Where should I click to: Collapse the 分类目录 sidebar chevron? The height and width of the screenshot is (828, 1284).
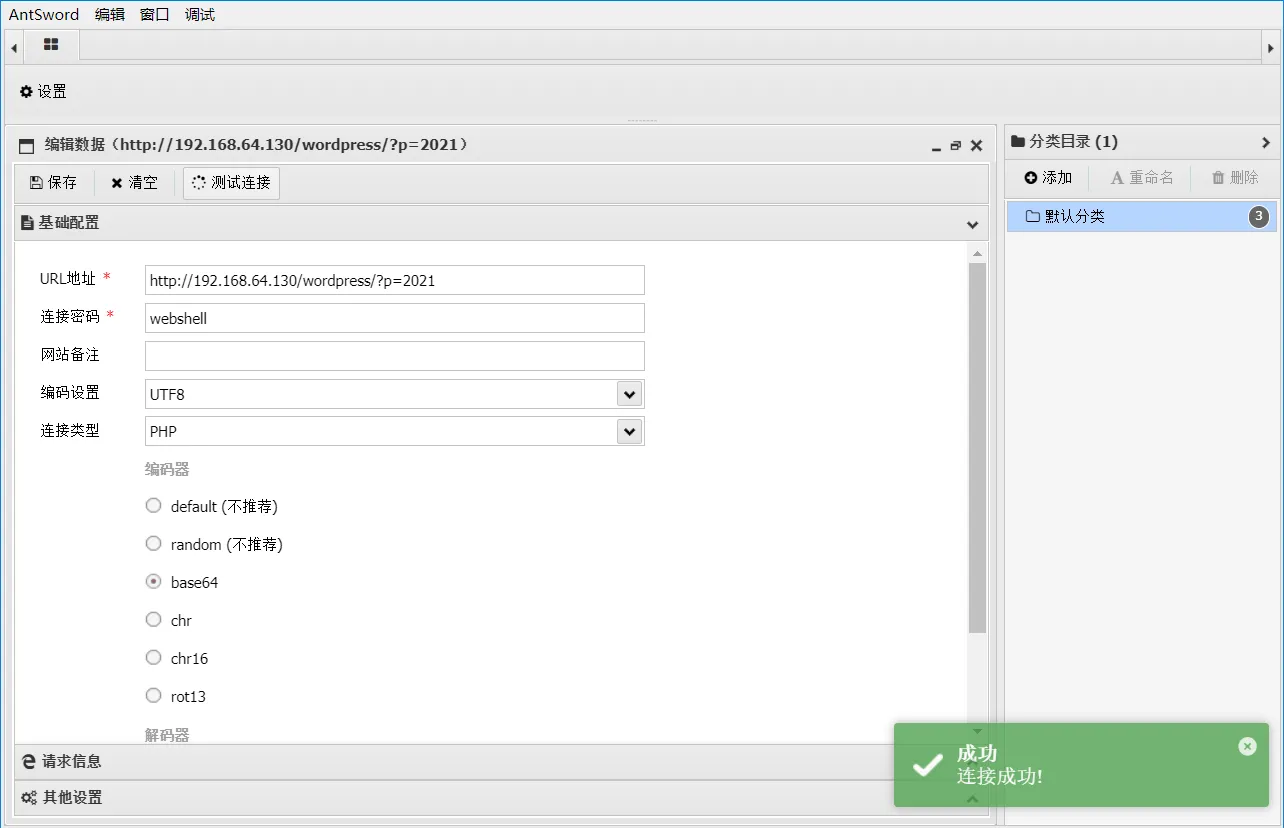(1266, 142)
